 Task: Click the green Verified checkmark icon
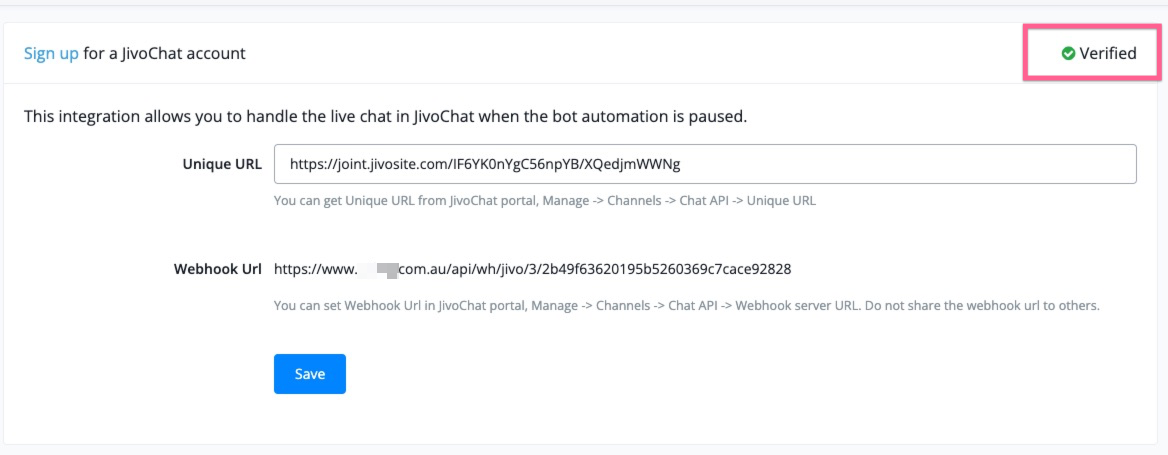1068,54
